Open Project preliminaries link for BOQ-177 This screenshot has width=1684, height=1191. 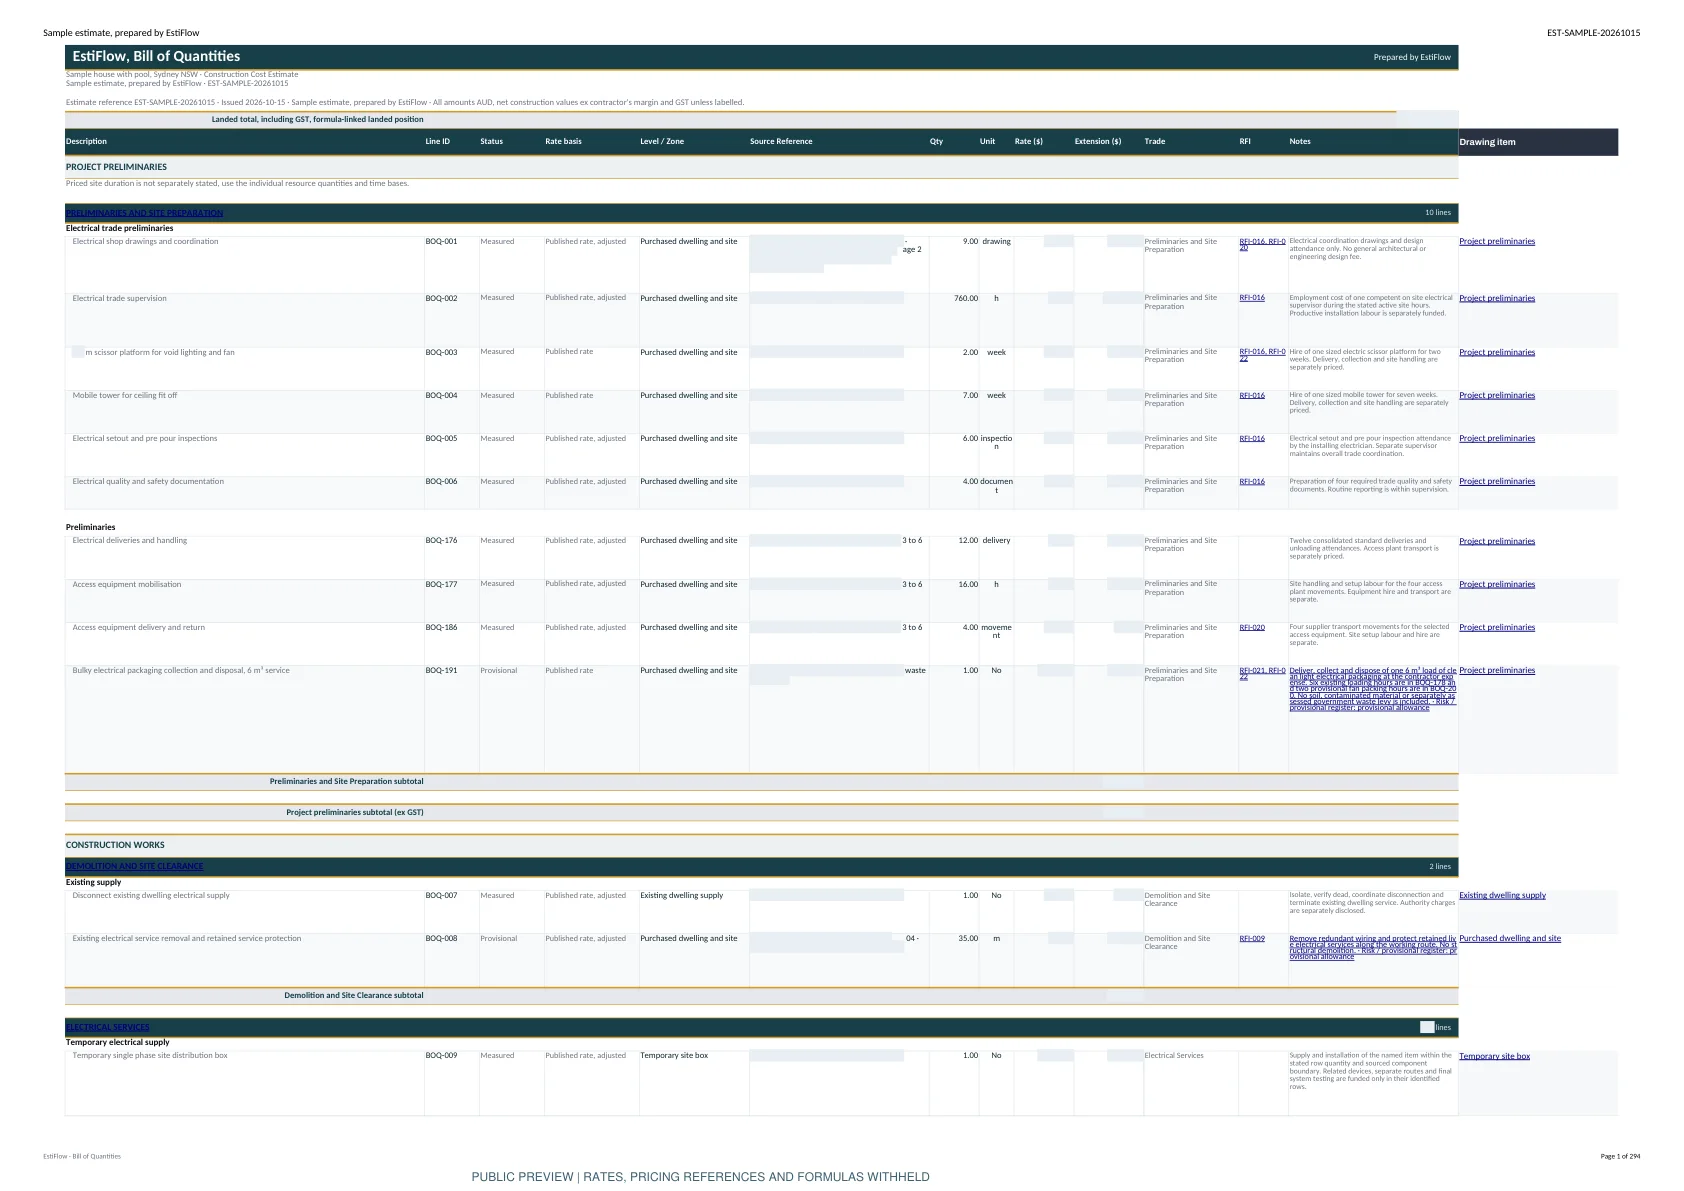1496,584
